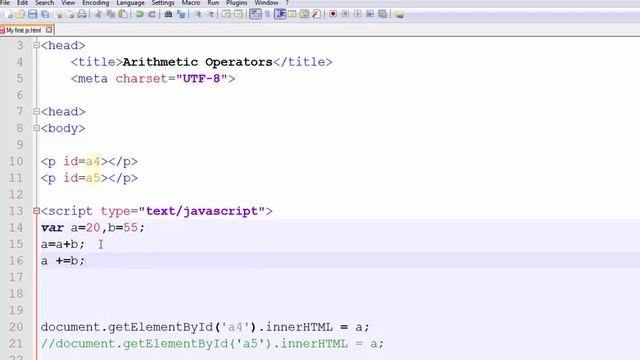Click the Close document toolbar icon
This screenshot has height=360, width=640.
click(x=58, y=15)
